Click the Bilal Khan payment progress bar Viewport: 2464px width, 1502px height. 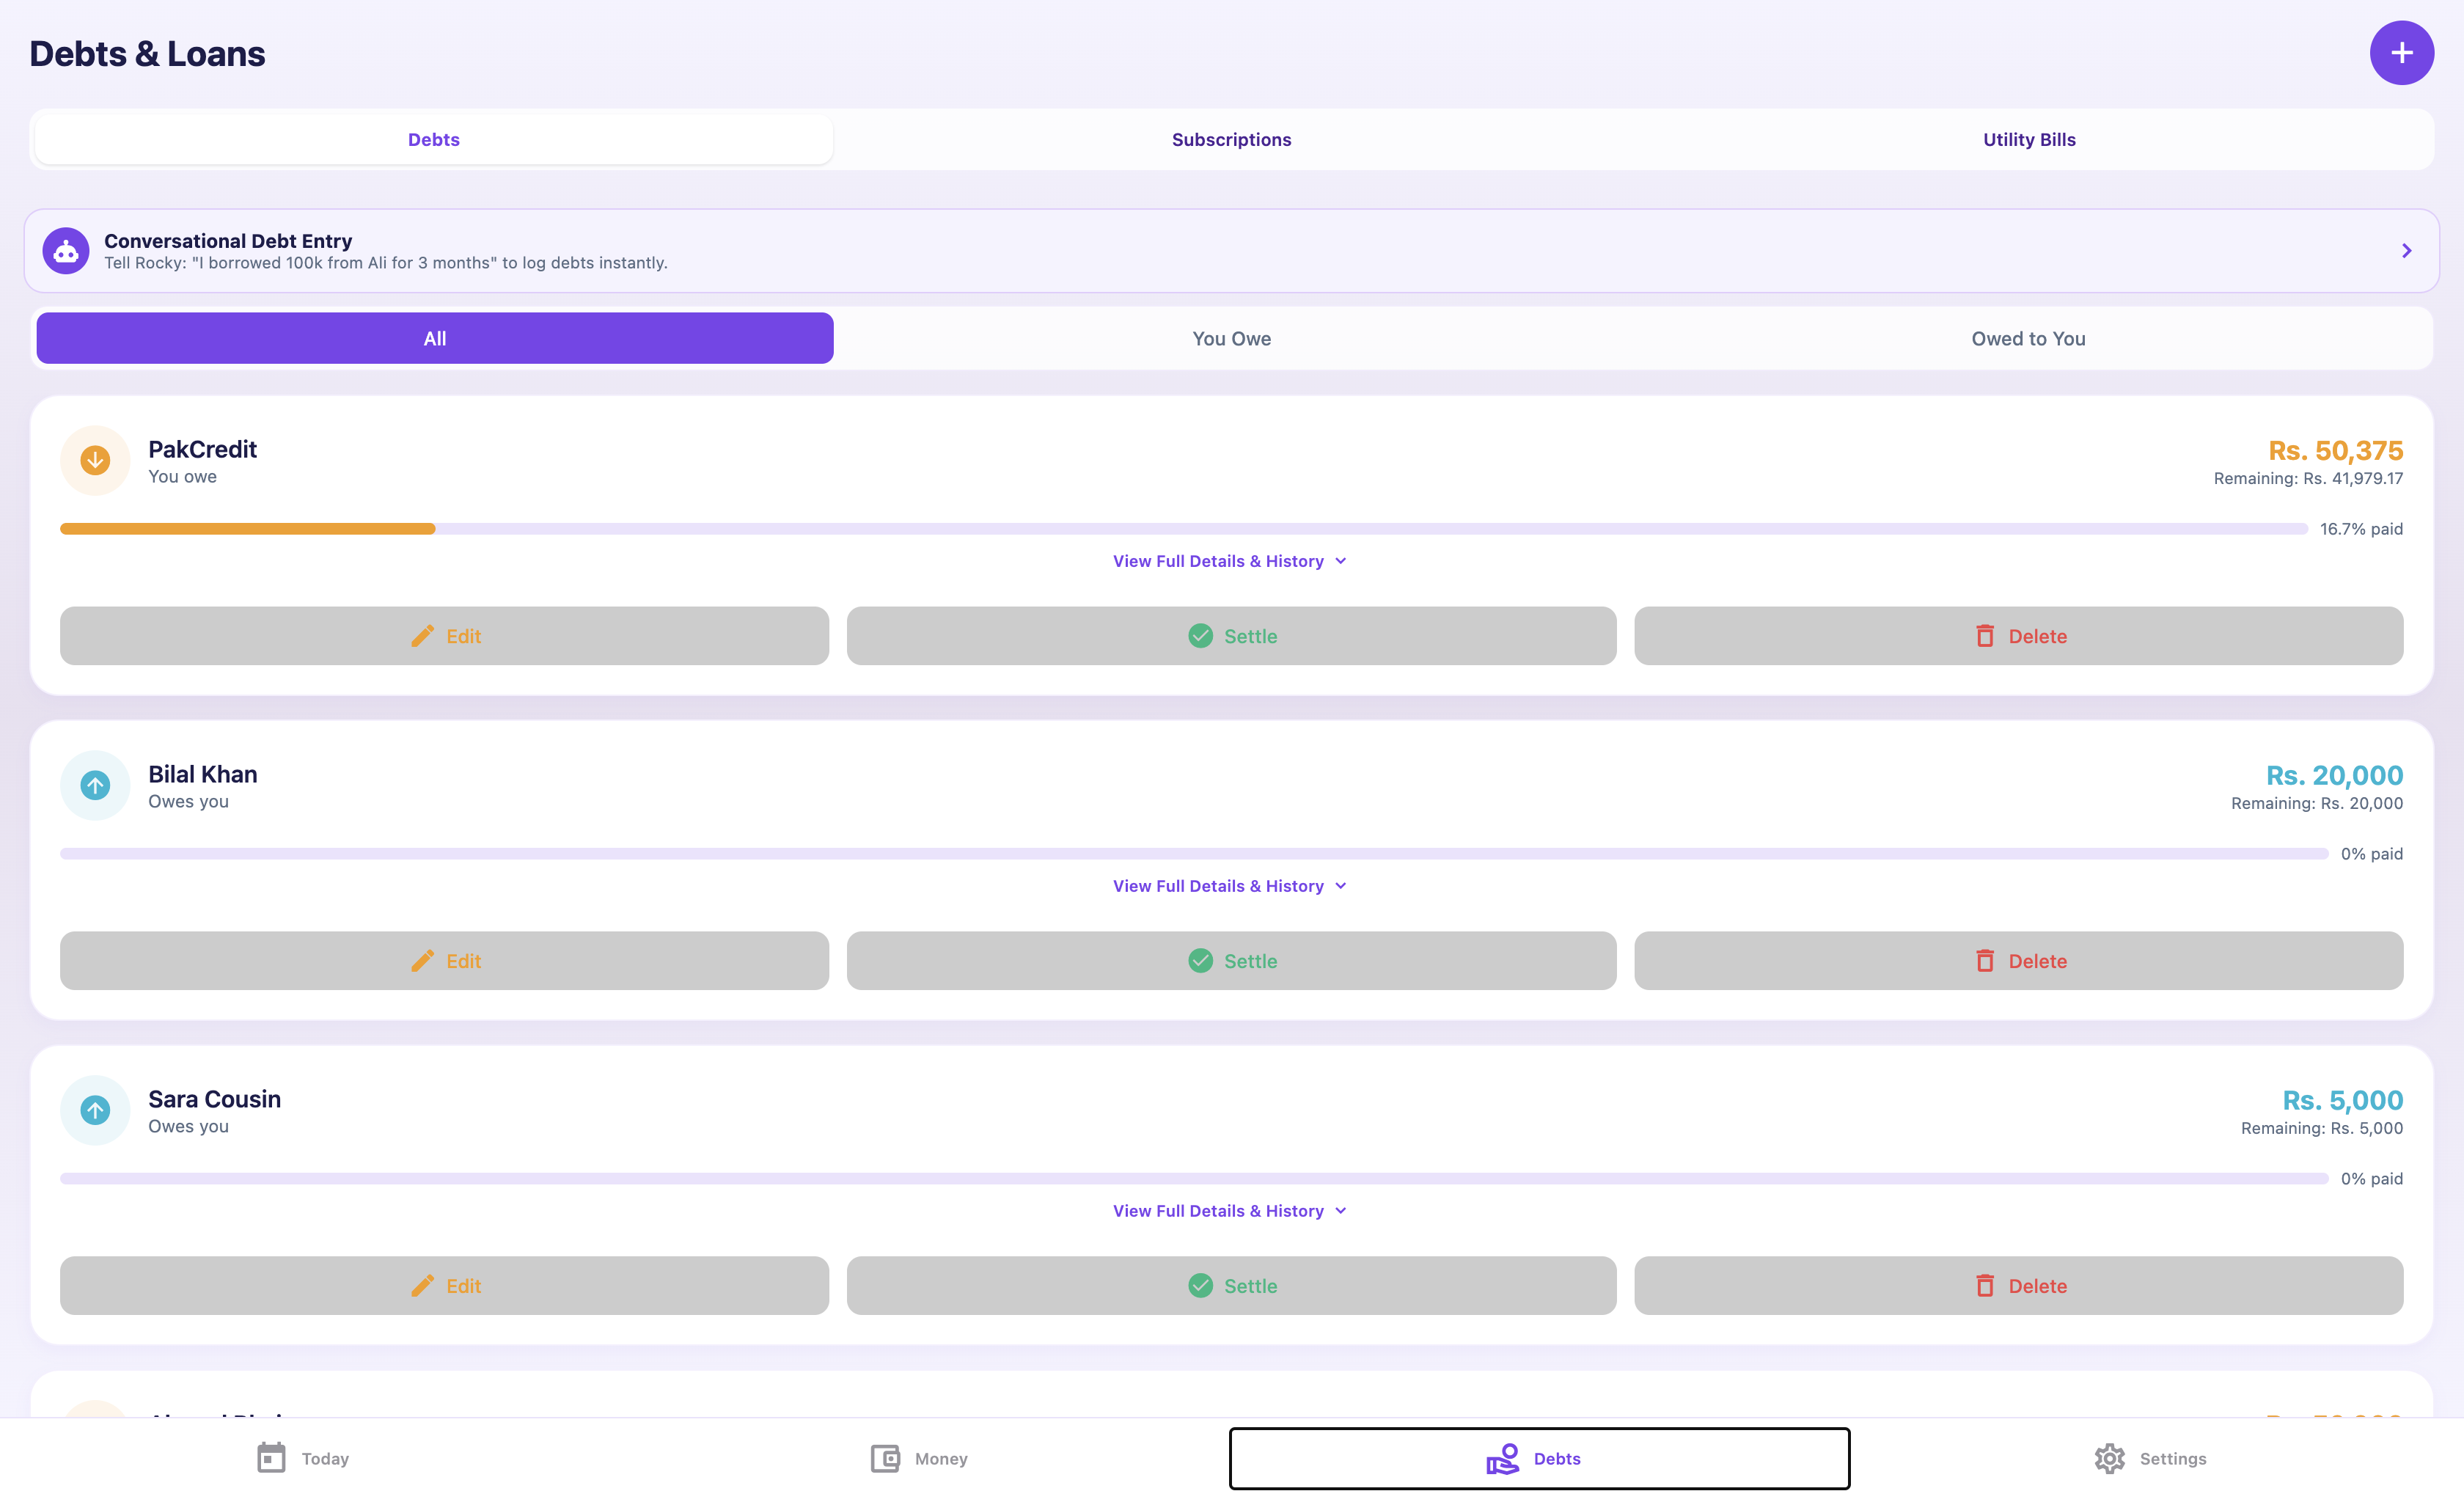(x=1194, y=854)
